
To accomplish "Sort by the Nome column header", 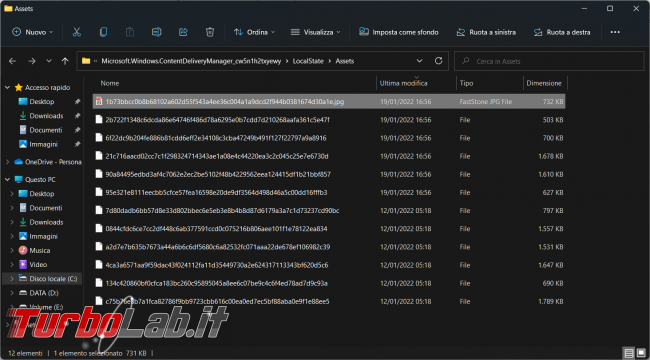I will click(x=110, y=83).
